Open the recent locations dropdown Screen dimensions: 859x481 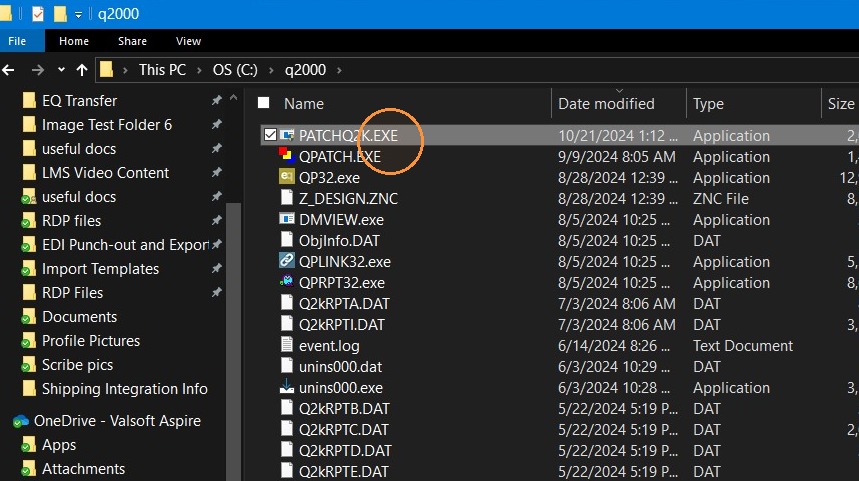click(x=61, y=70)
